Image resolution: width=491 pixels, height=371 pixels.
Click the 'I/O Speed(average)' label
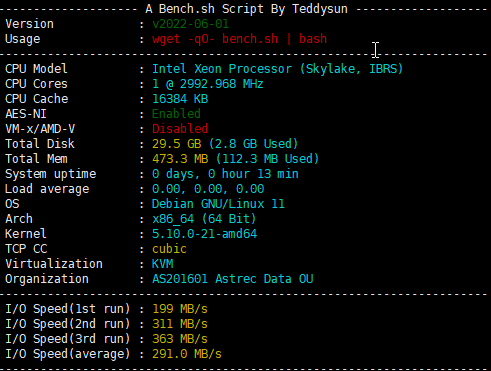click(68, 354)
